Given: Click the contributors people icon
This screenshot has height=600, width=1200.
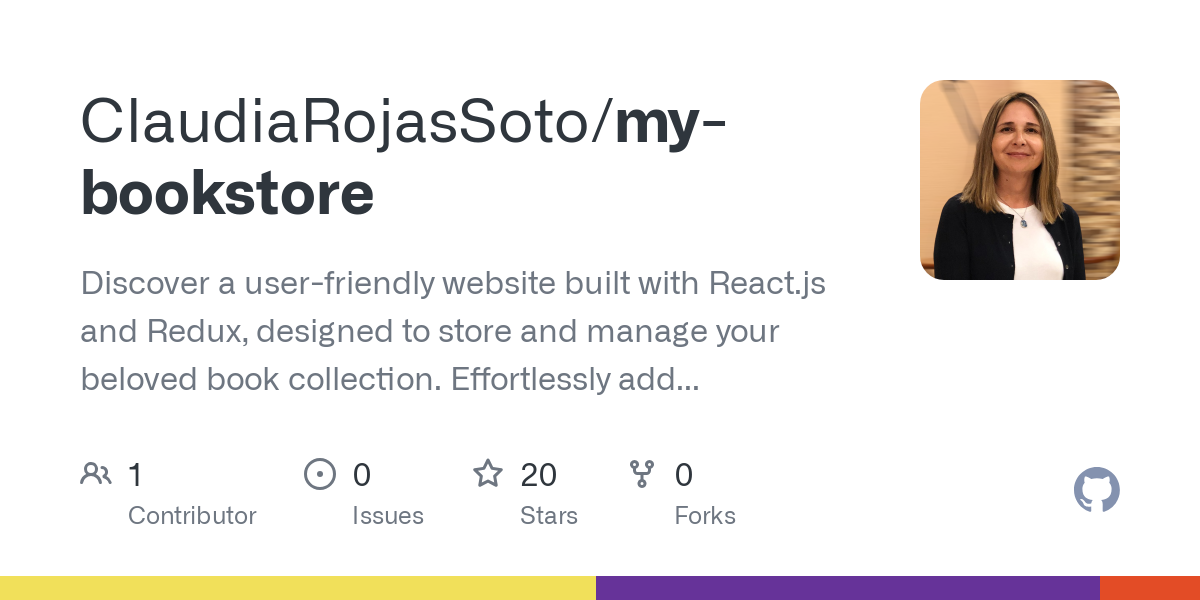Looking at the screenshot, I should (x=96, y=474).
